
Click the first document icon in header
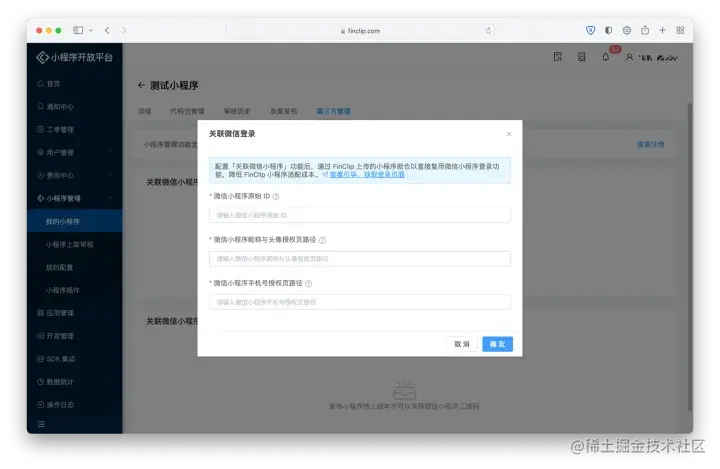point(557,57)
